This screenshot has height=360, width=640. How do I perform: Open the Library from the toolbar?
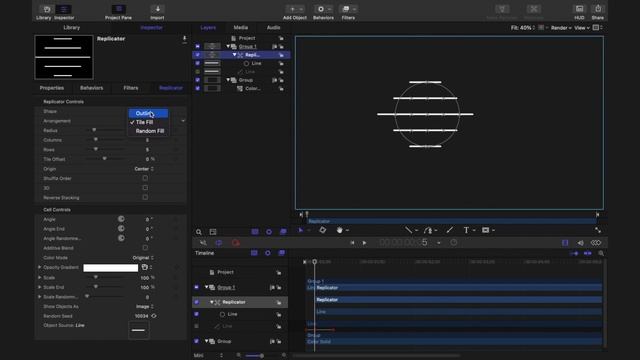(x=44, y=12)
